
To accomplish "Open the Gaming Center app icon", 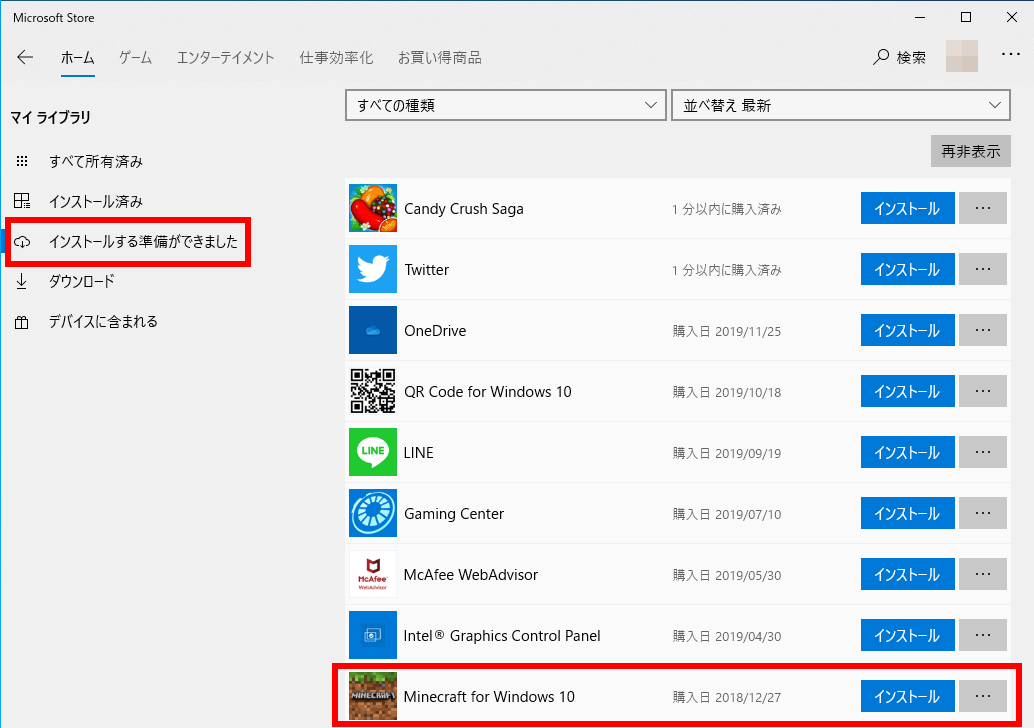I will (373, 513).
